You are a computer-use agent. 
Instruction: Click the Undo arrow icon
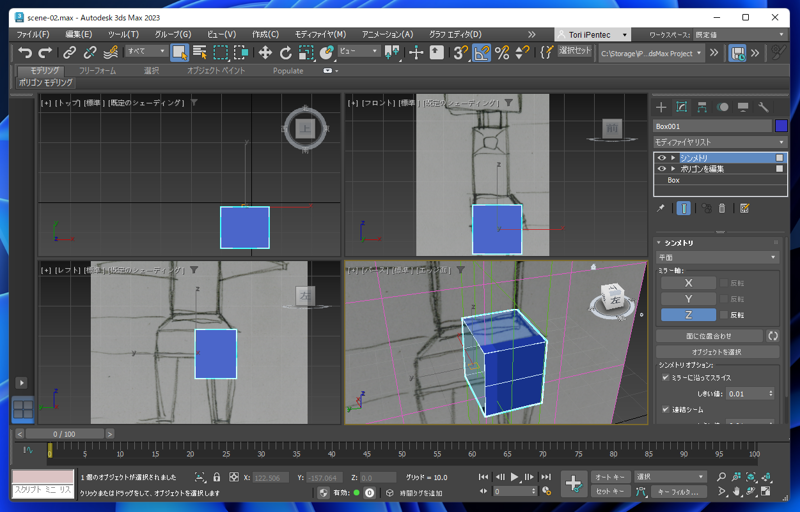[x=24, y=52]
